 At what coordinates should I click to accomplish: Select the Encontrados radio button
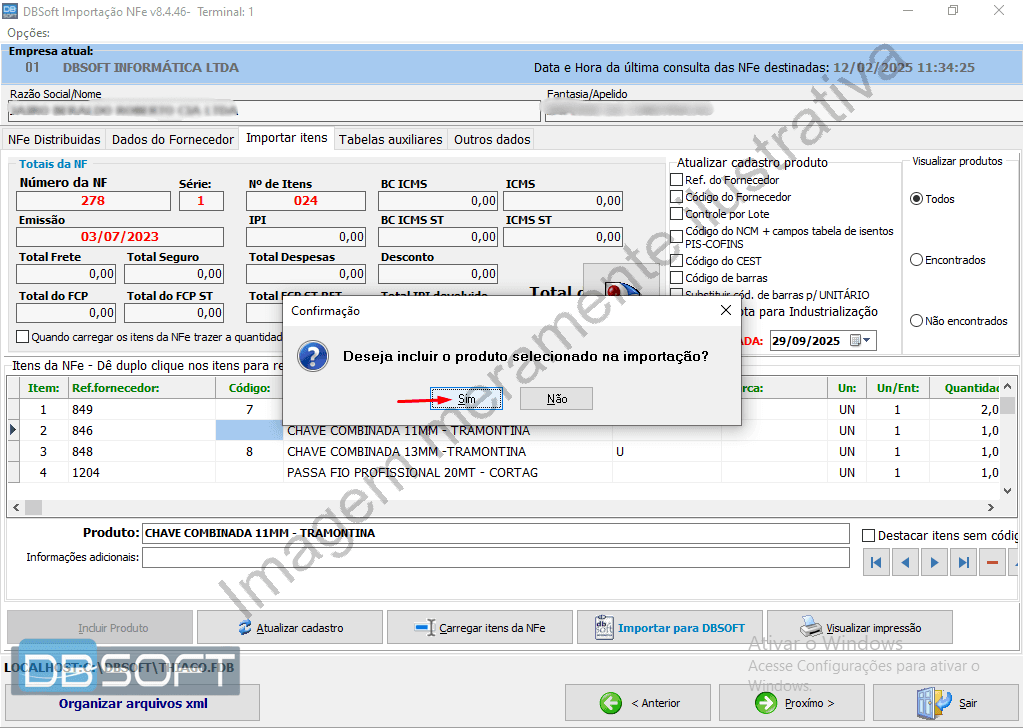coord(916,260)
